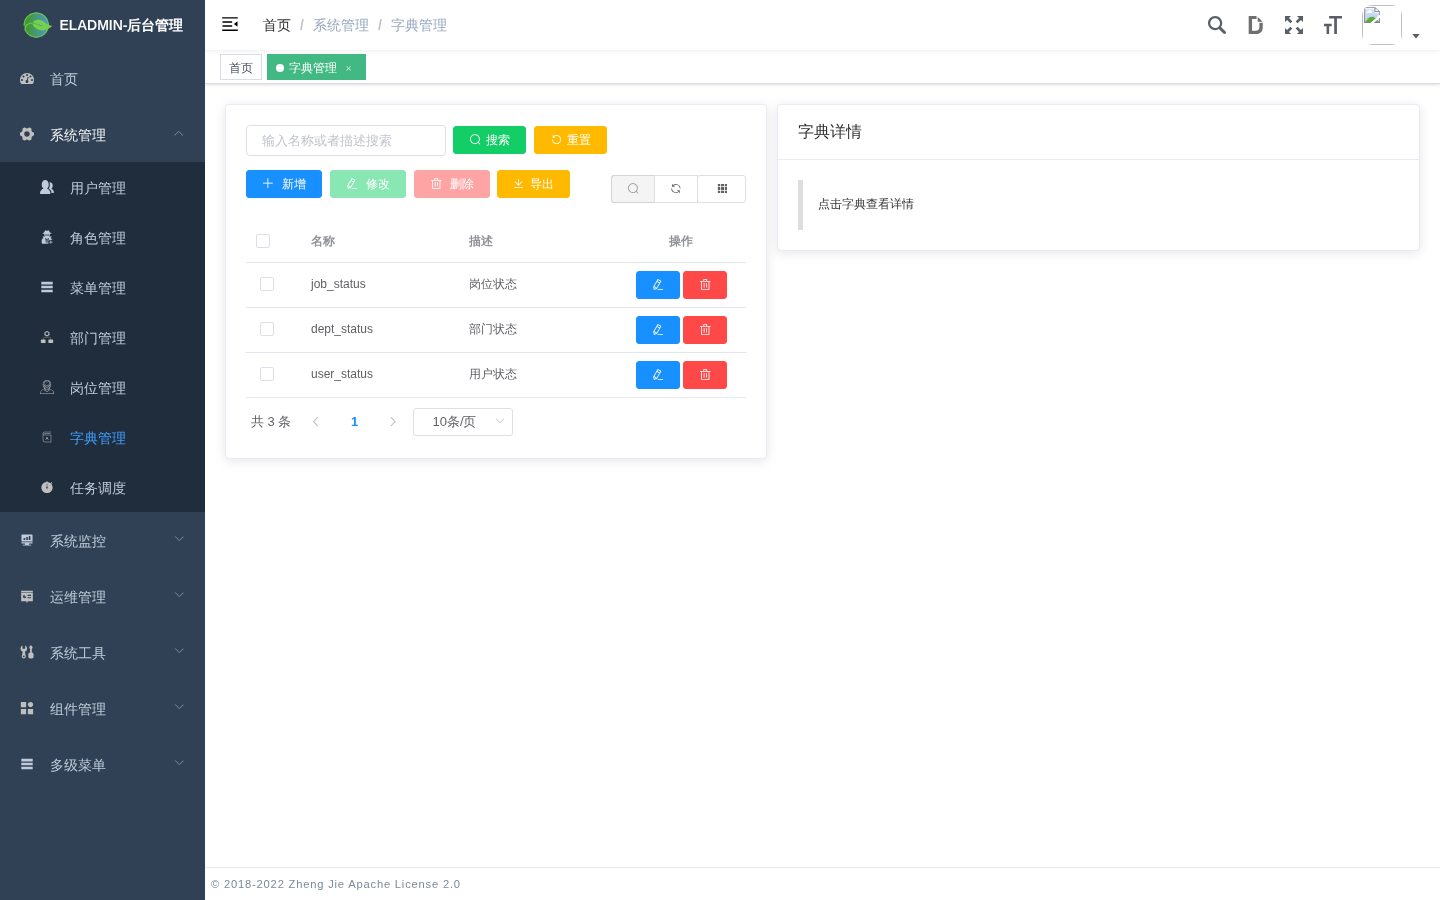
Task: Check the user_status row checkbox
Action: tap(267, 374)
